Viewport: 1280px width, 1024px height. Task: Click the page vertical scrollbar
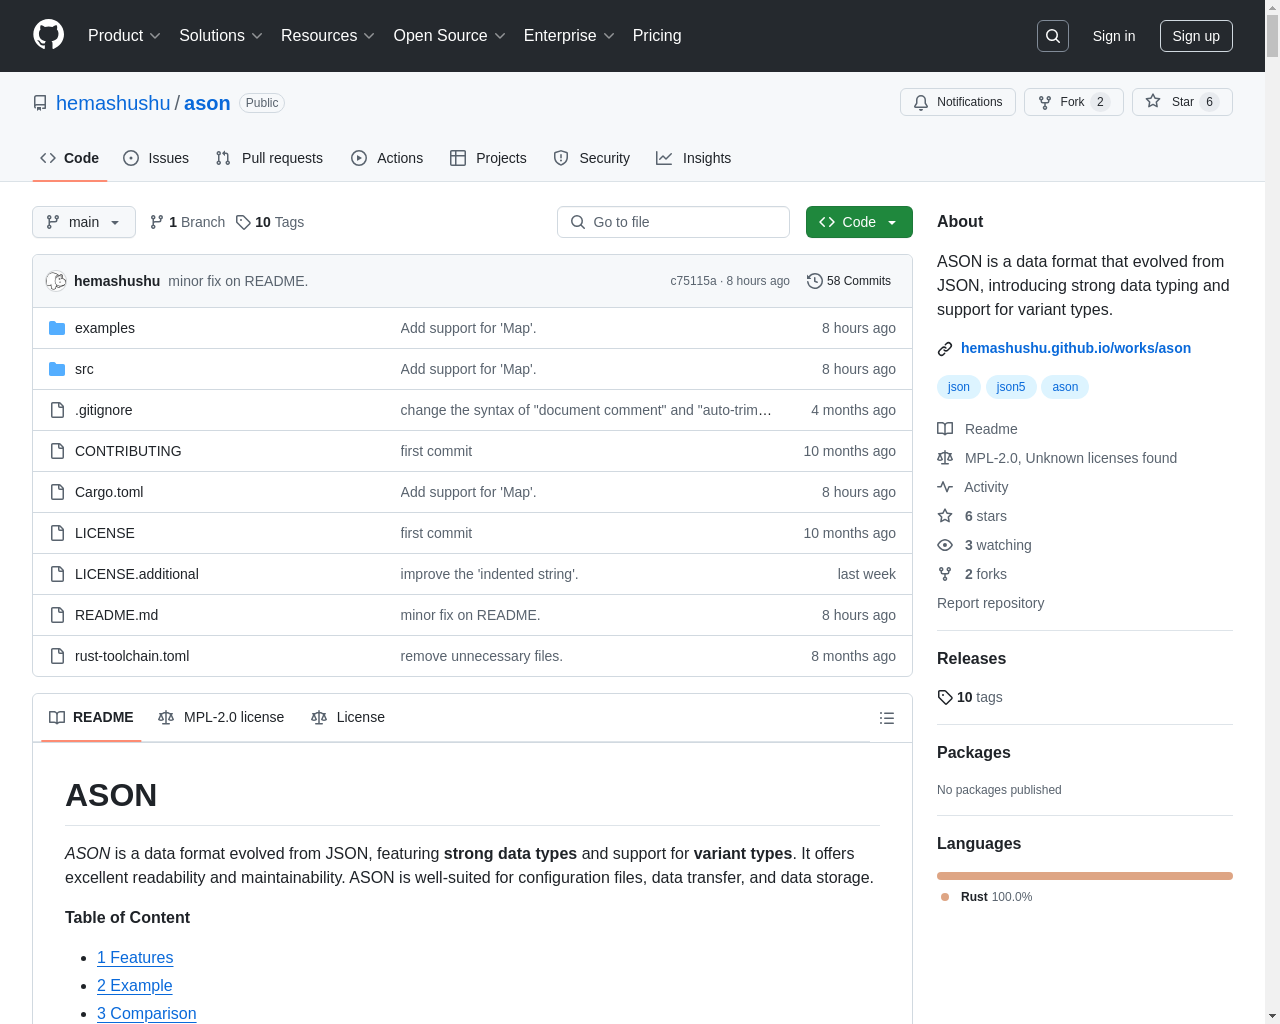point(1272,512)
